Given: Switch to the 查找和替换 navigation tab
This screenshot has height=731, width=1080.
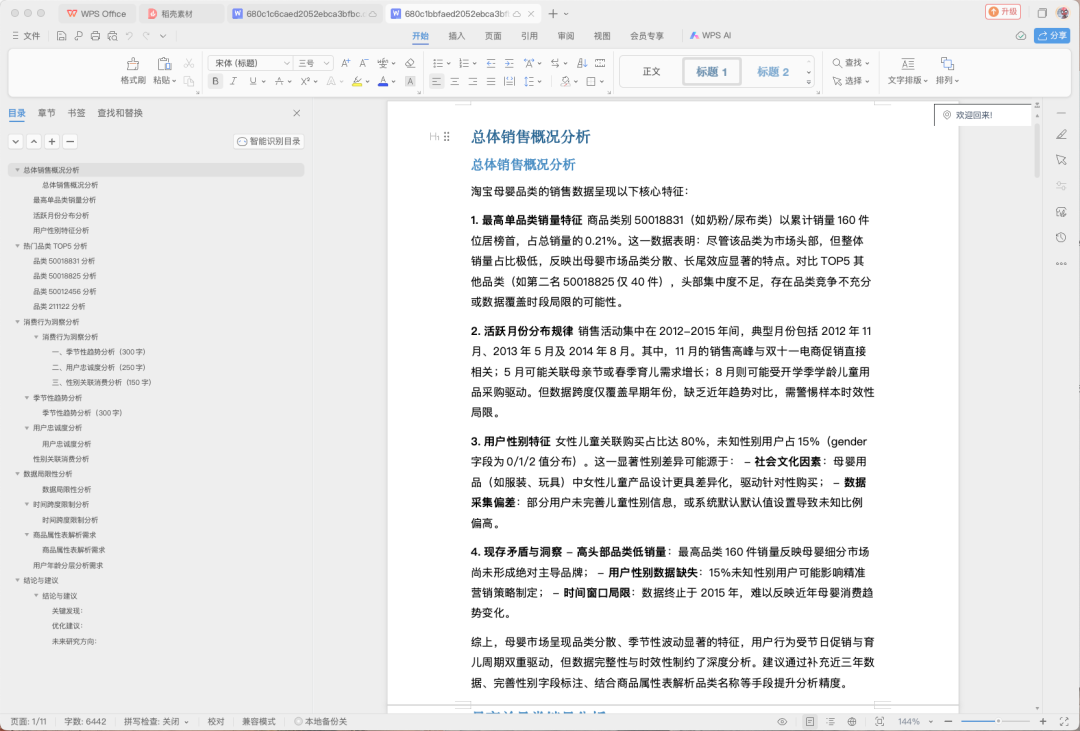Looking at the screenshot, I should [x=120, y=113].
